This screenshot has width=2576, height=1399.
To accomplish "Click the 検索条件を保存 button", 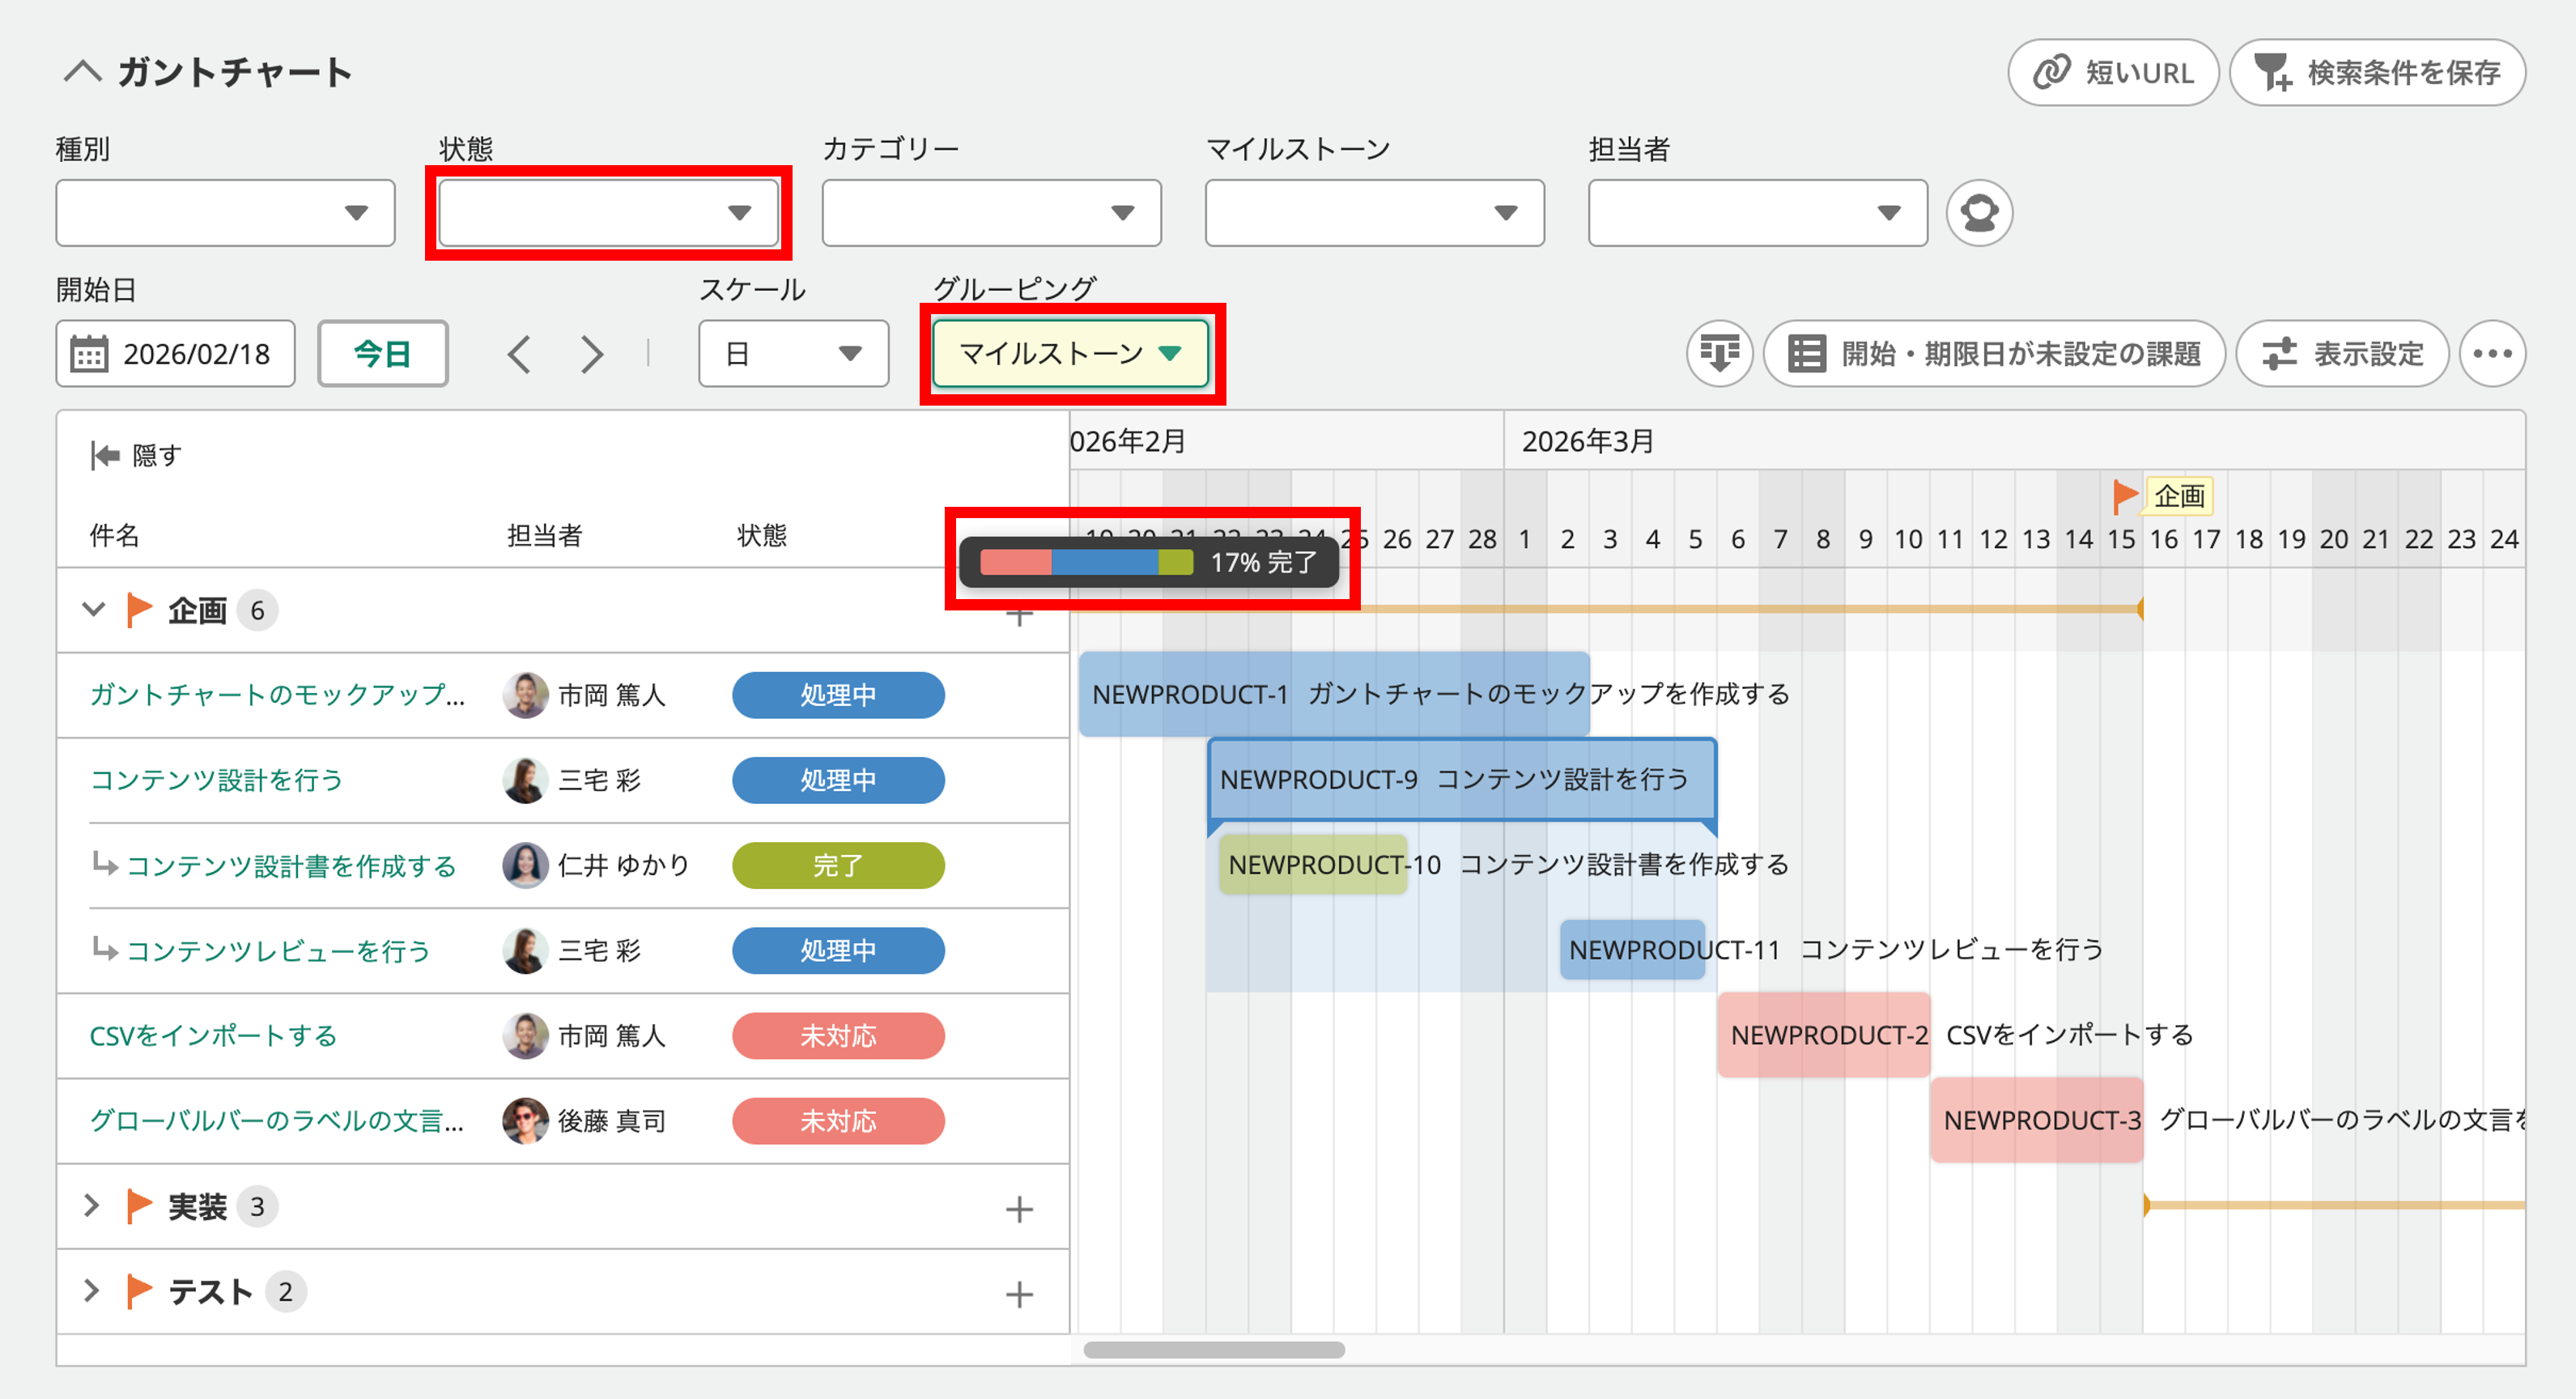I will (x=2377, y=71).
